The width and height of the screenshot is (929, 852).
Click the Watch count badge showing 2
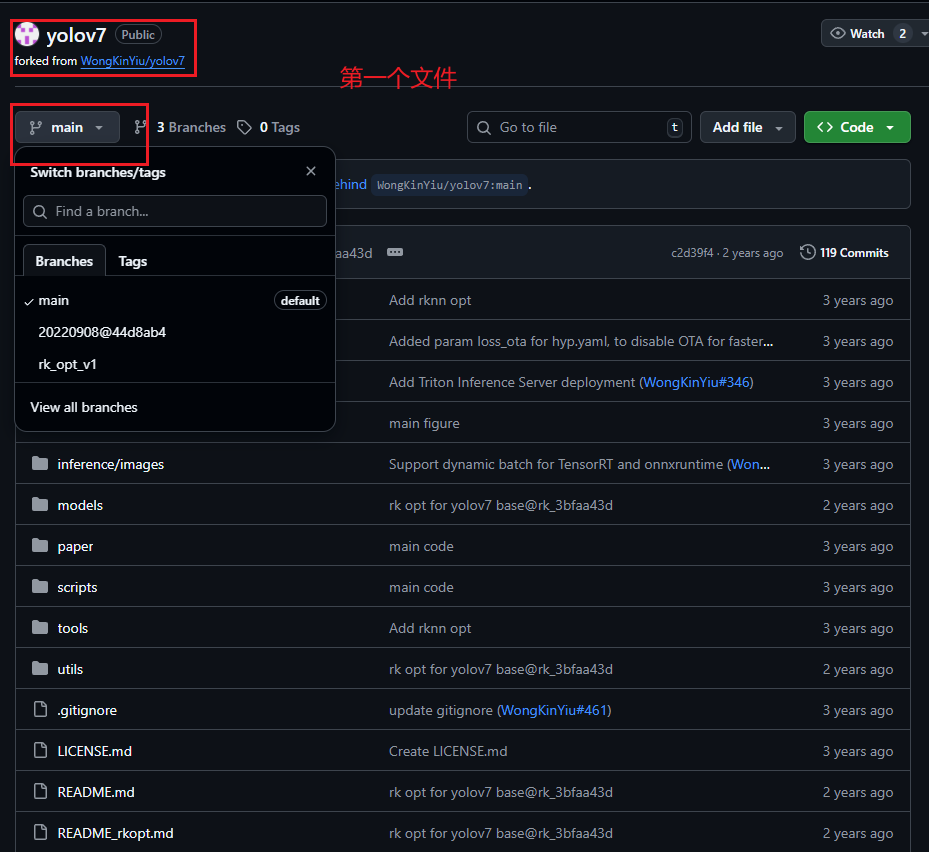click(902, 34)
